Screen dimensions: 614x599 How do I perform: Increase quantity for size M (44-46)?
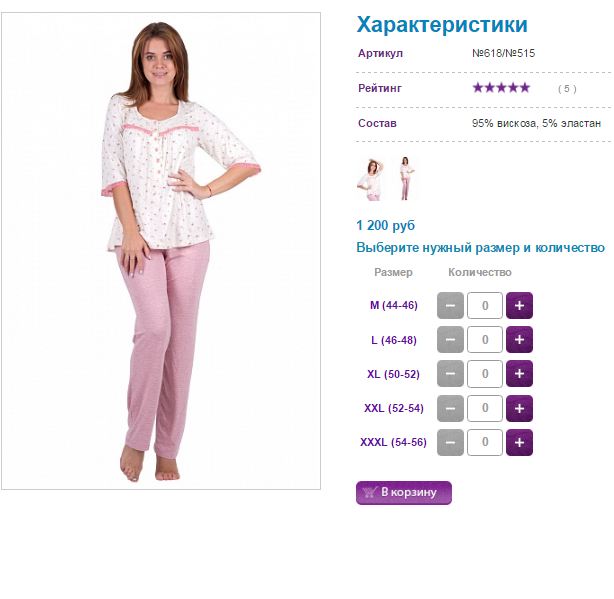[x=519, y=305]
